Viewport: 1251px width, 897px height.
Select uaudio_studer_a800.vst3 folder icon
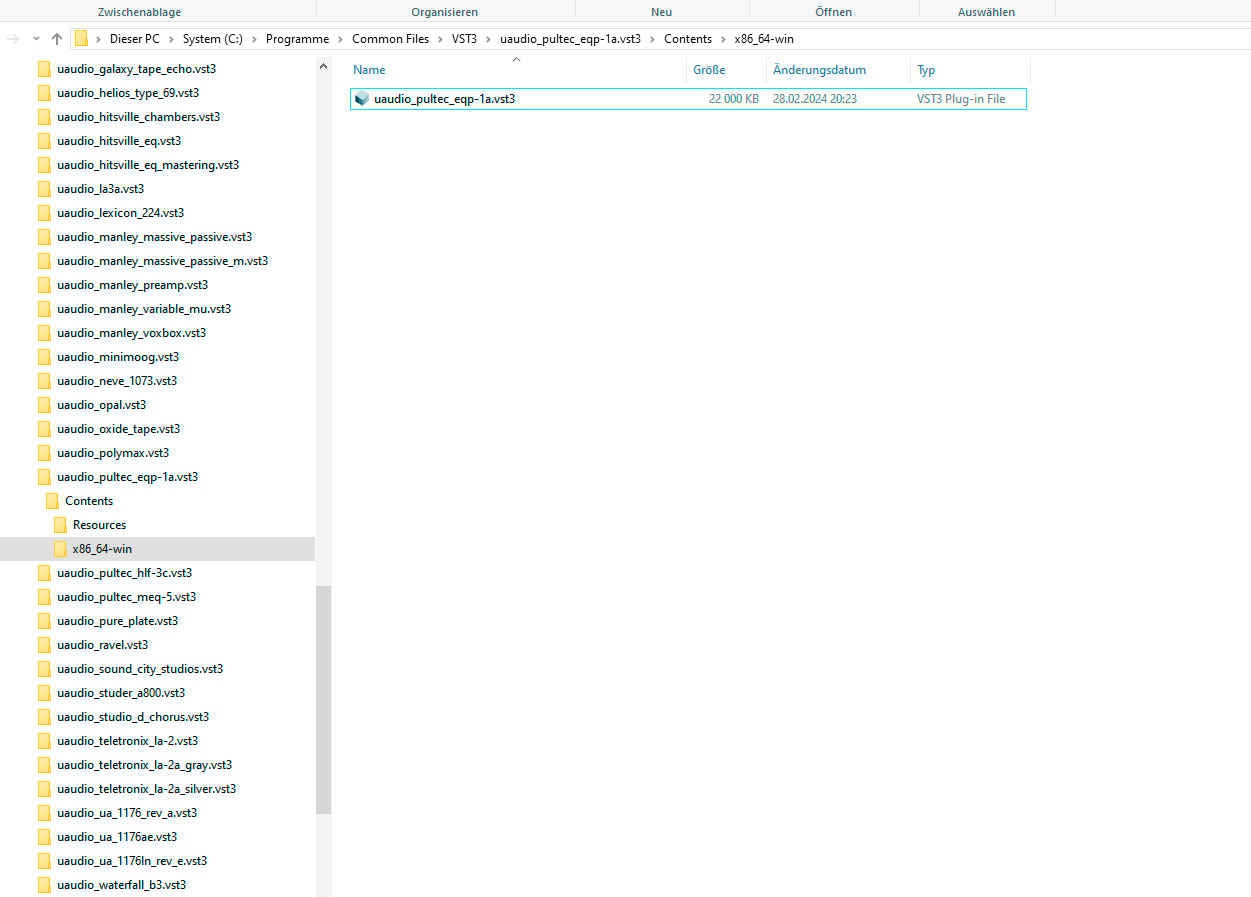[44, 693]
